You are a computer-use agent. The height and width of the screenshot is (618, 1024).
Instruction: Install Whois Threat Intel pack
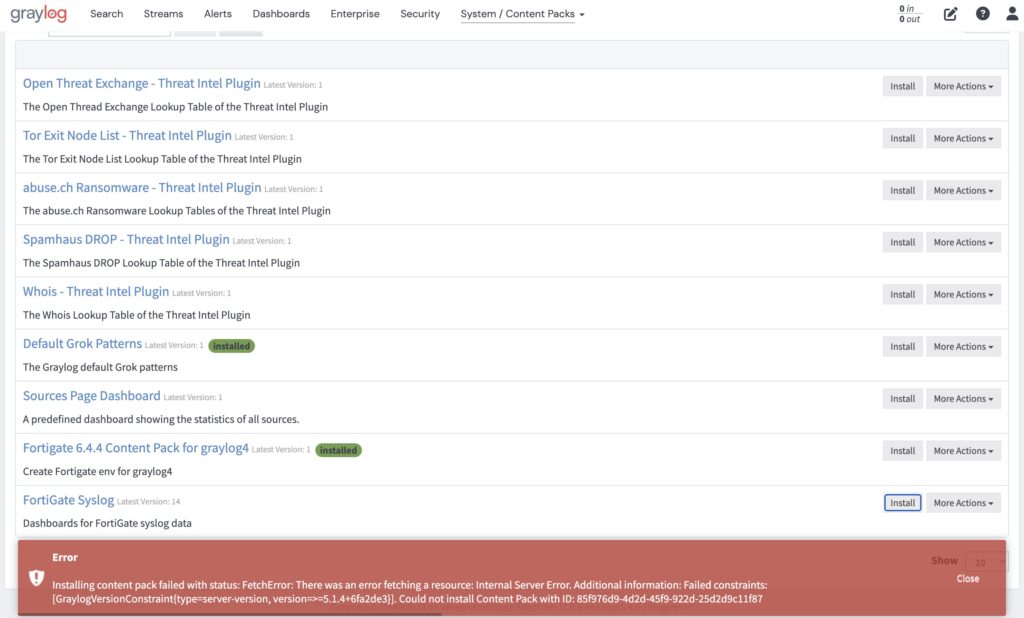pyautogui.click(x=903, y=295)
